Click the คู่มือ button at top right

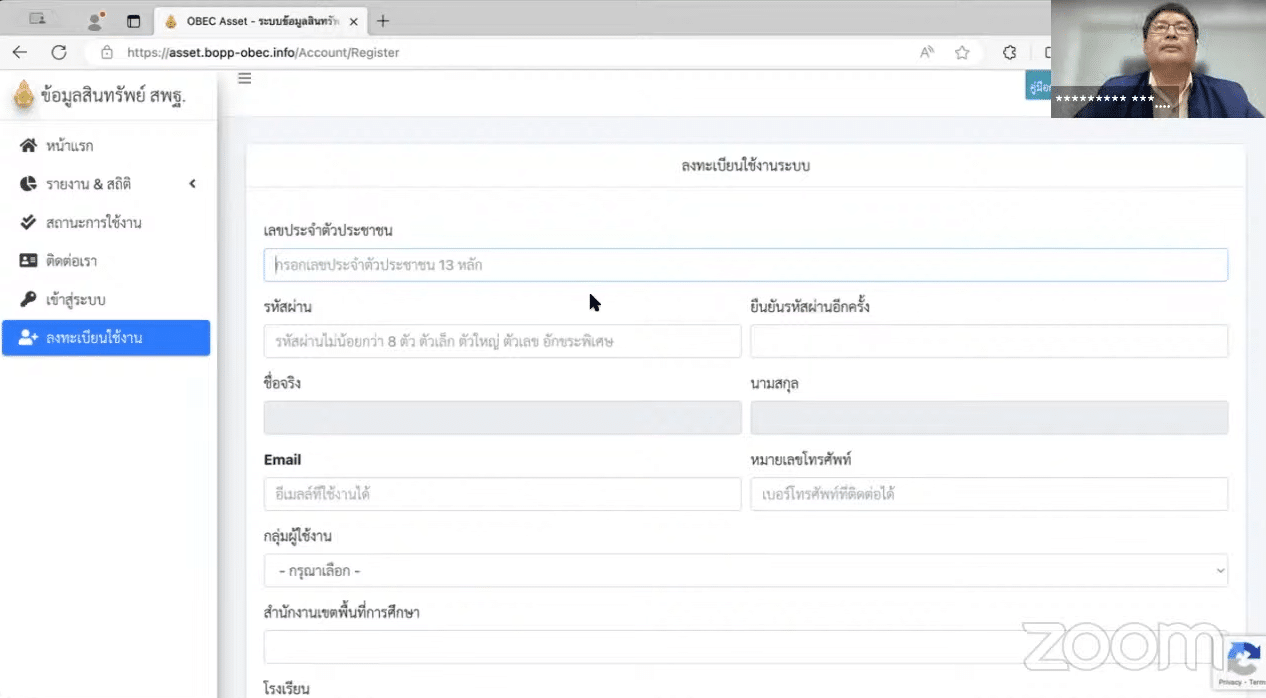point(1039,87)
